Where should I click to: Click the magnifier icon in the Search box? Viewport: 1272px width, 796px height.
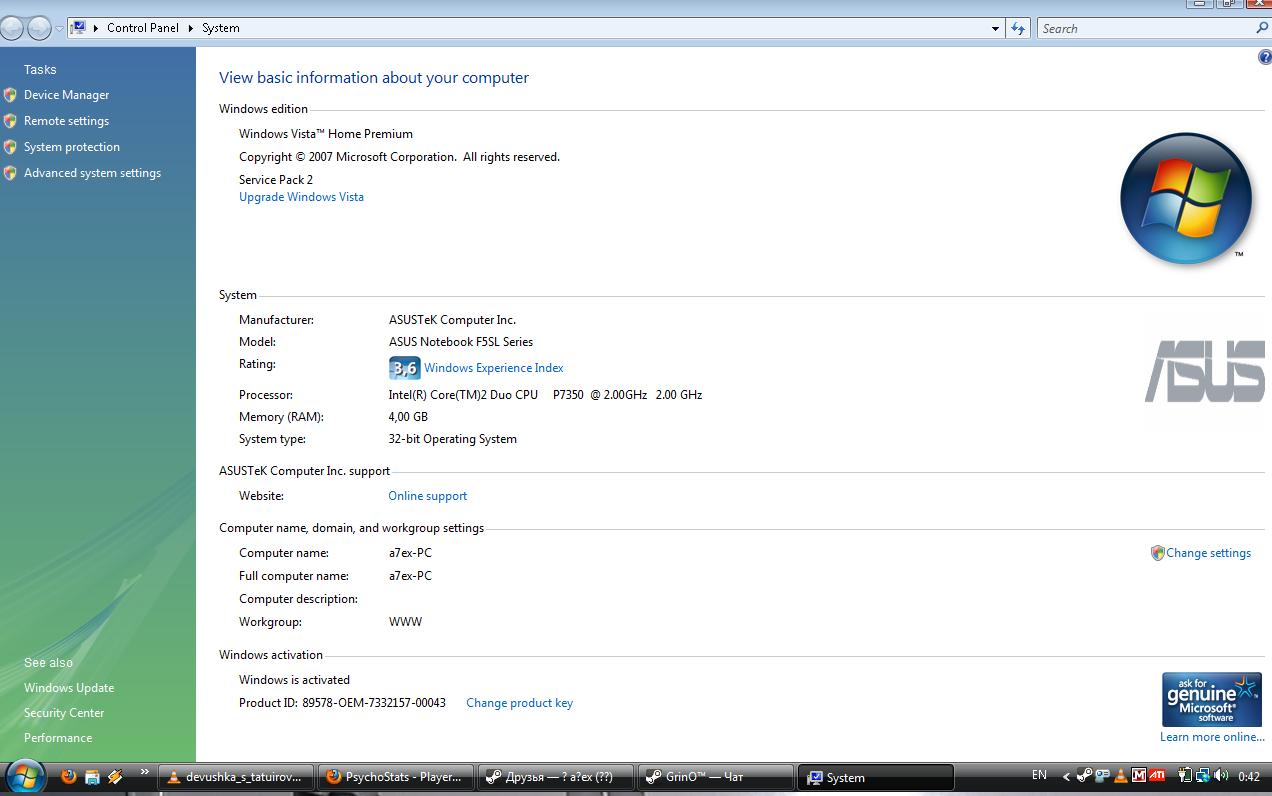(1262, 28)
